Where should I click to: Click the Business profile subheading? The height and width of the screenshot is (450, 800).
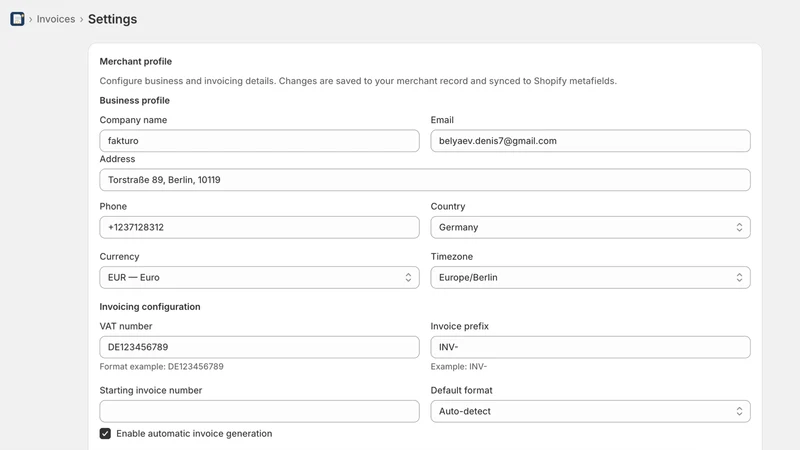pyautogui.click(x=135, y=101)
